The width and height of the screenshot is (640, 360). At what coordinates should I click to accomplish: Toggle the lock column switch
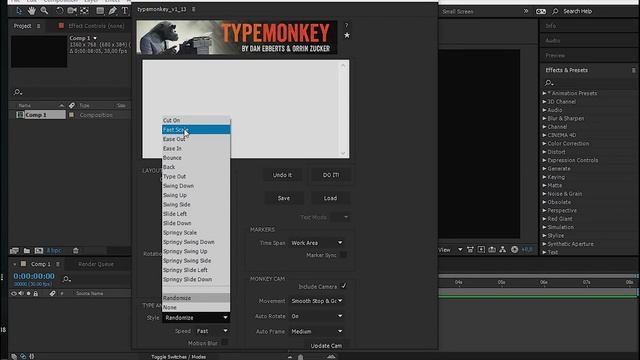coord(36,293)
